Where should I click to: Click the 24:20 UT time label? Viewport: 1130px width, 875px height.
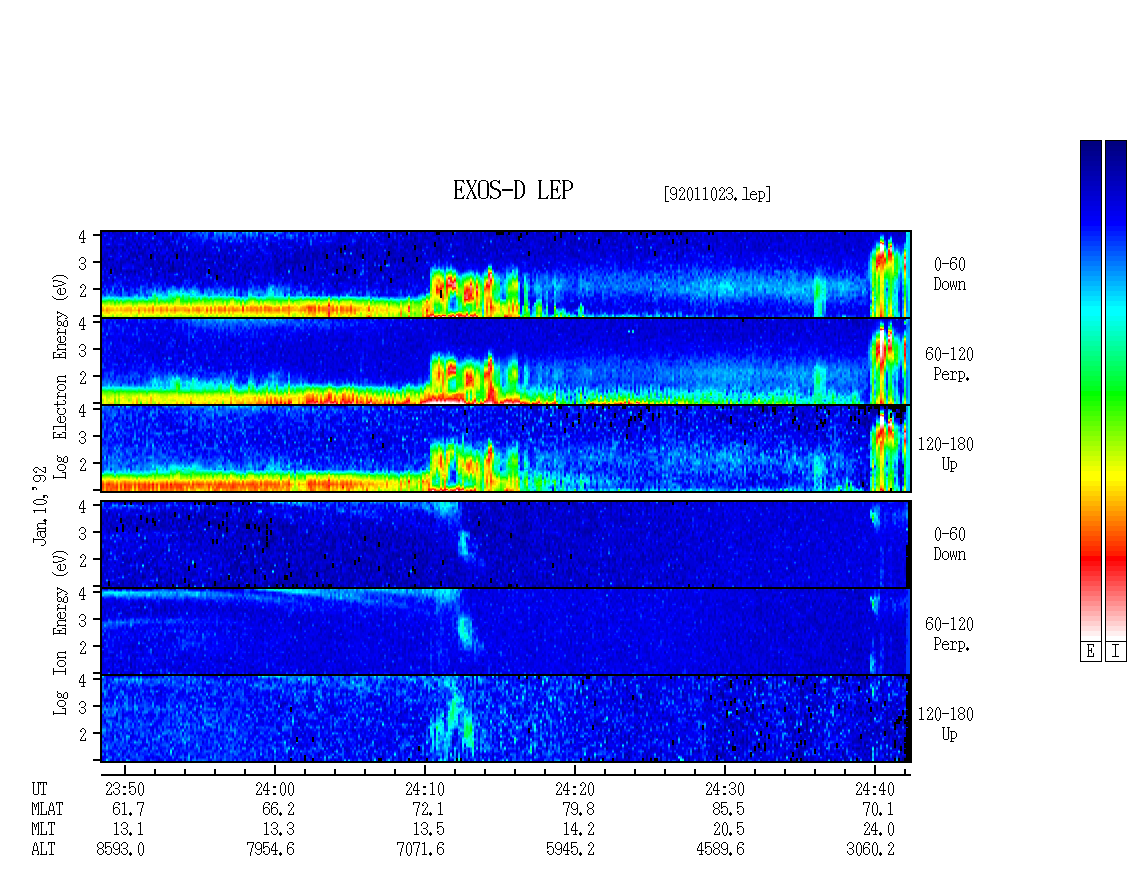(574, 789)
